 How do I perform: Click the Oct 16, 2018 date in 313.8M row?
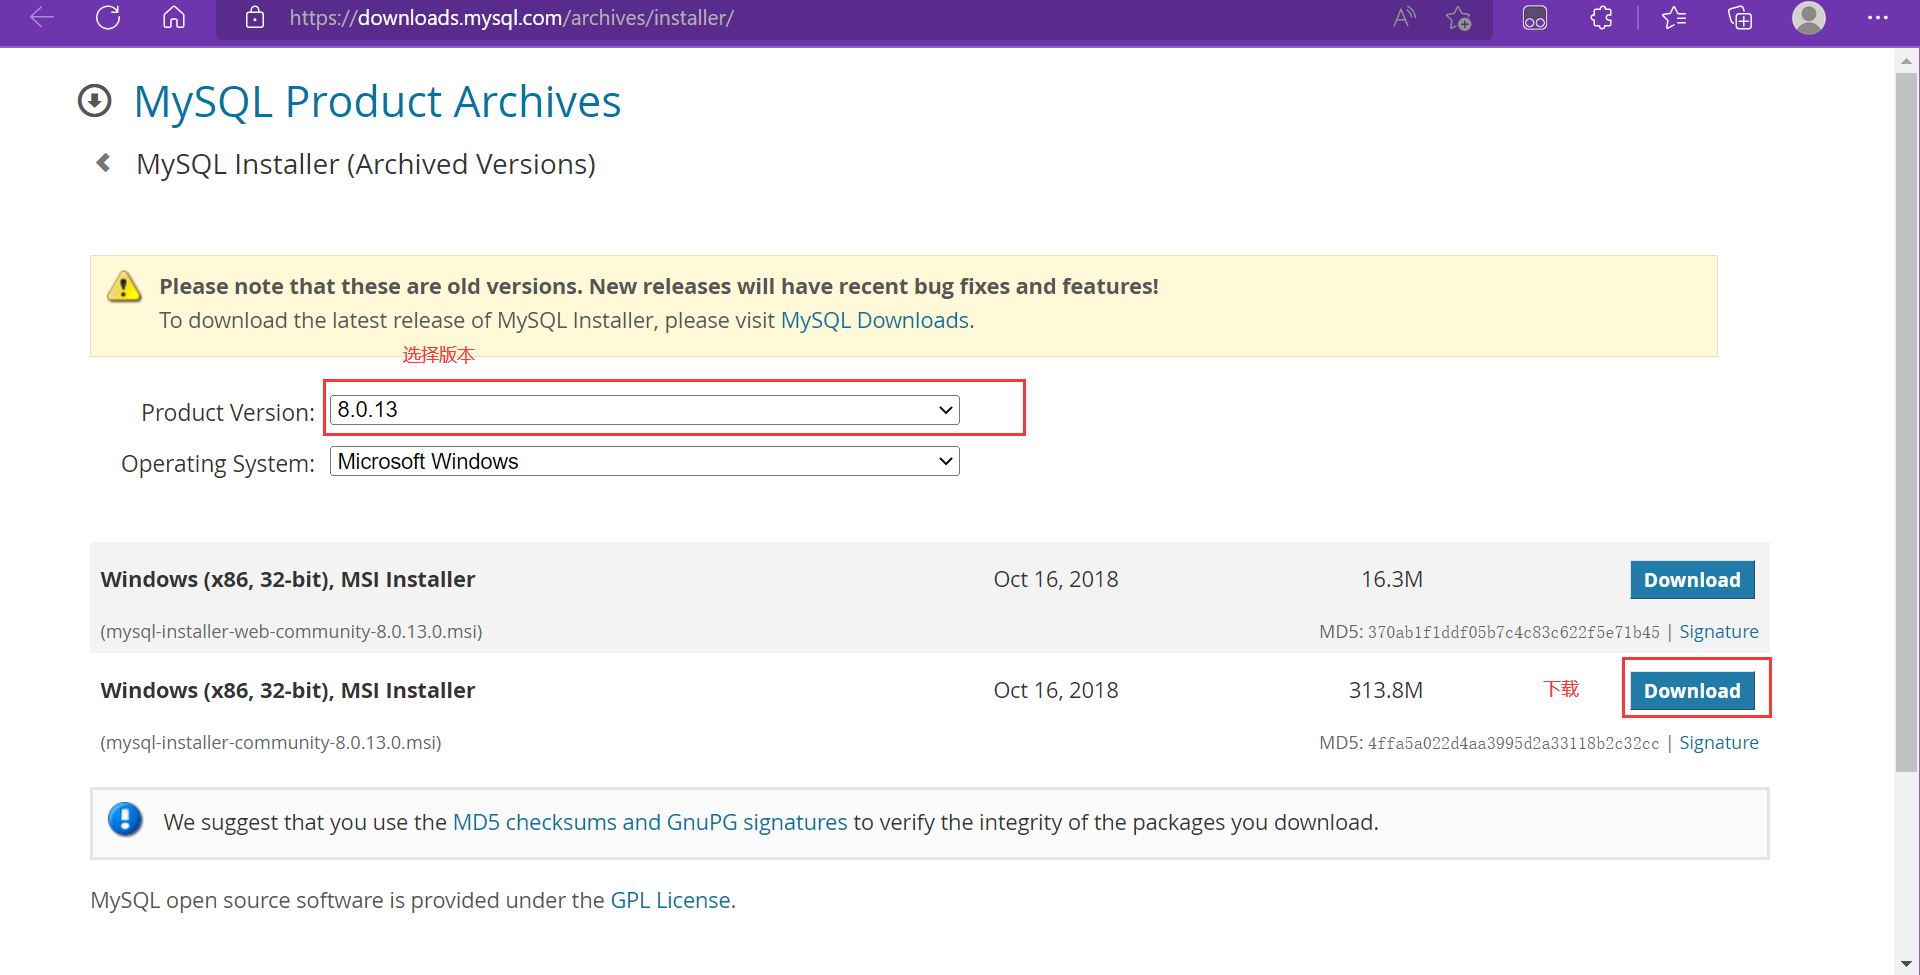[1056, 691]
